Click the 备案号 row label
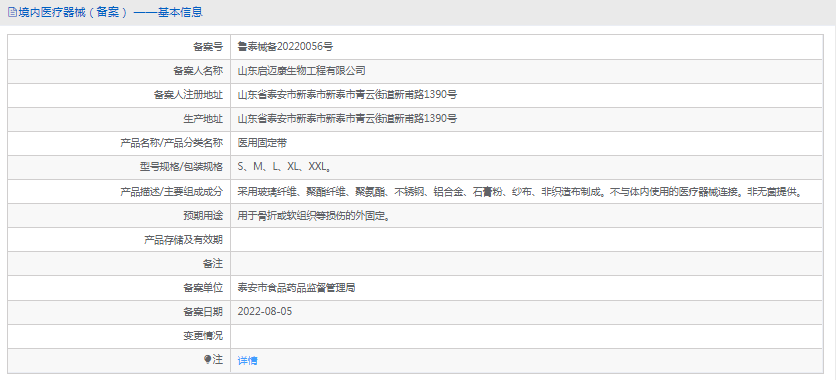836x380 pixels. click(208, 47)
